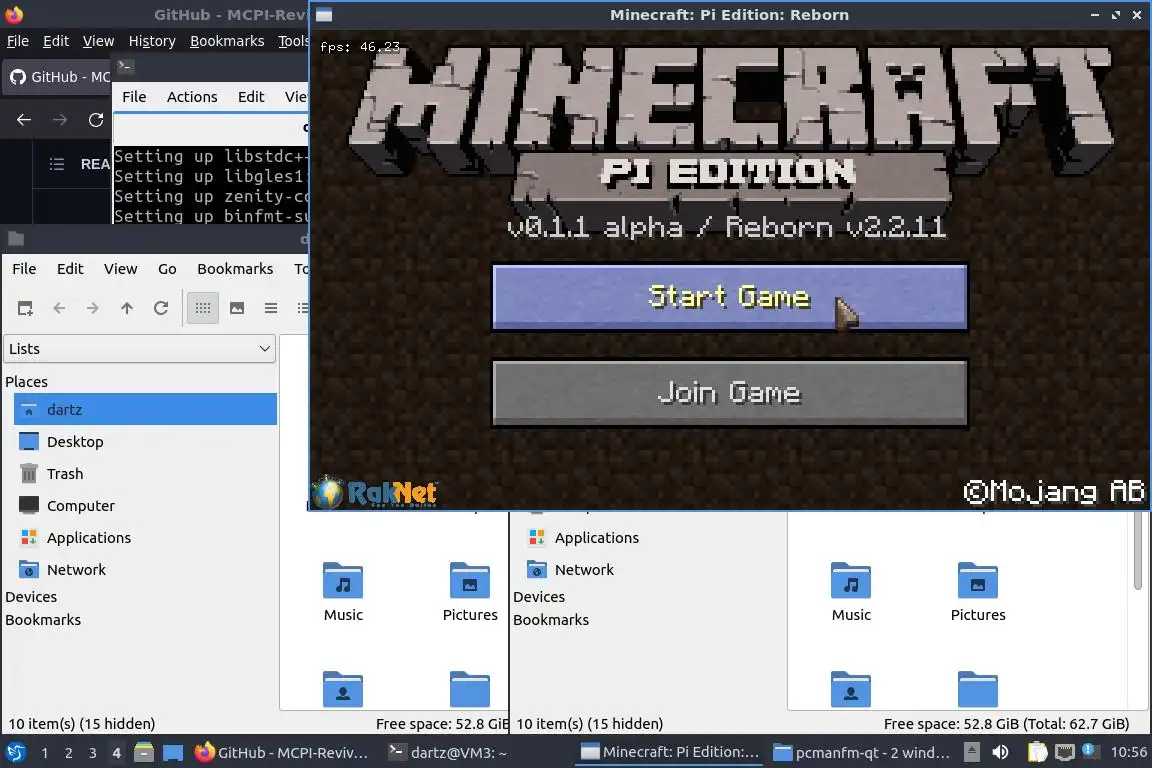Open the terminal File menu
Screen dimensions: 1152x768
(134, 97)
